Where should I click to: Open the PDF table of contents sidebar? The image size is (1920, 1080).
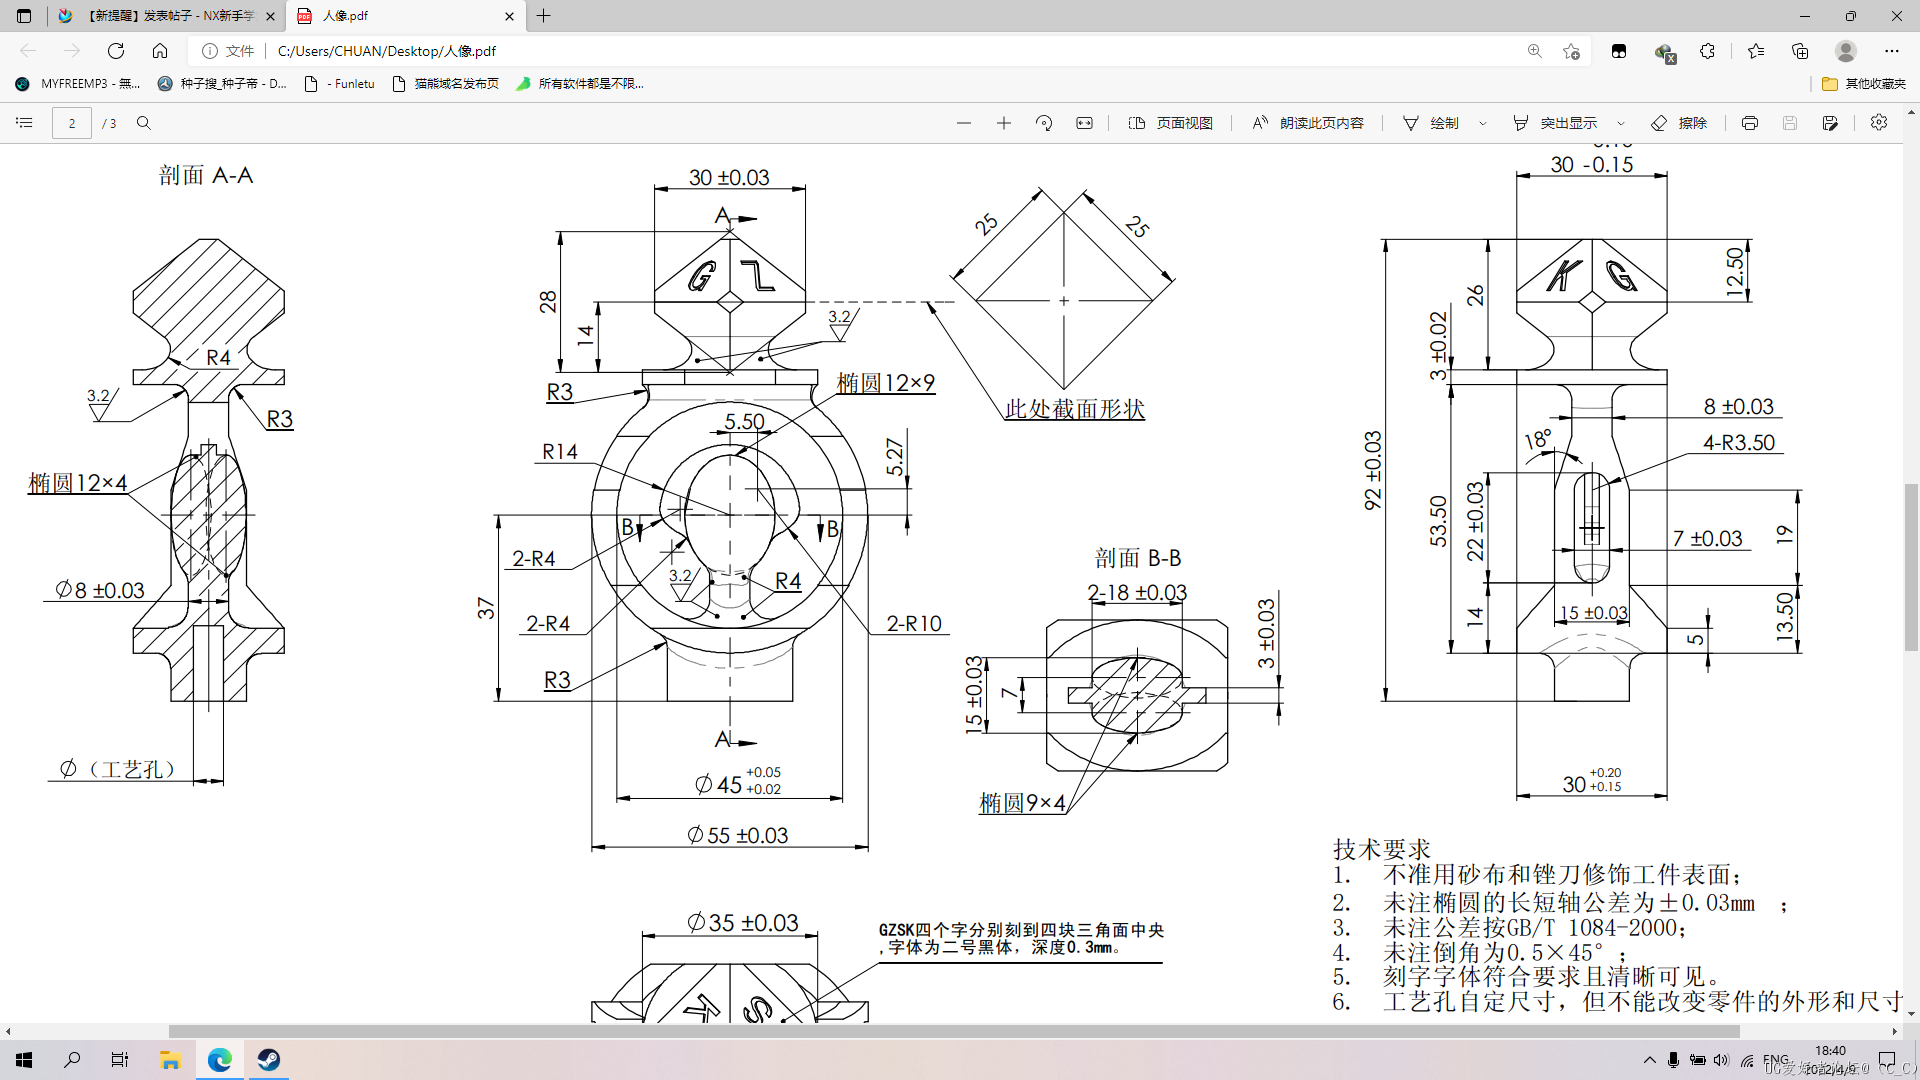25,123
